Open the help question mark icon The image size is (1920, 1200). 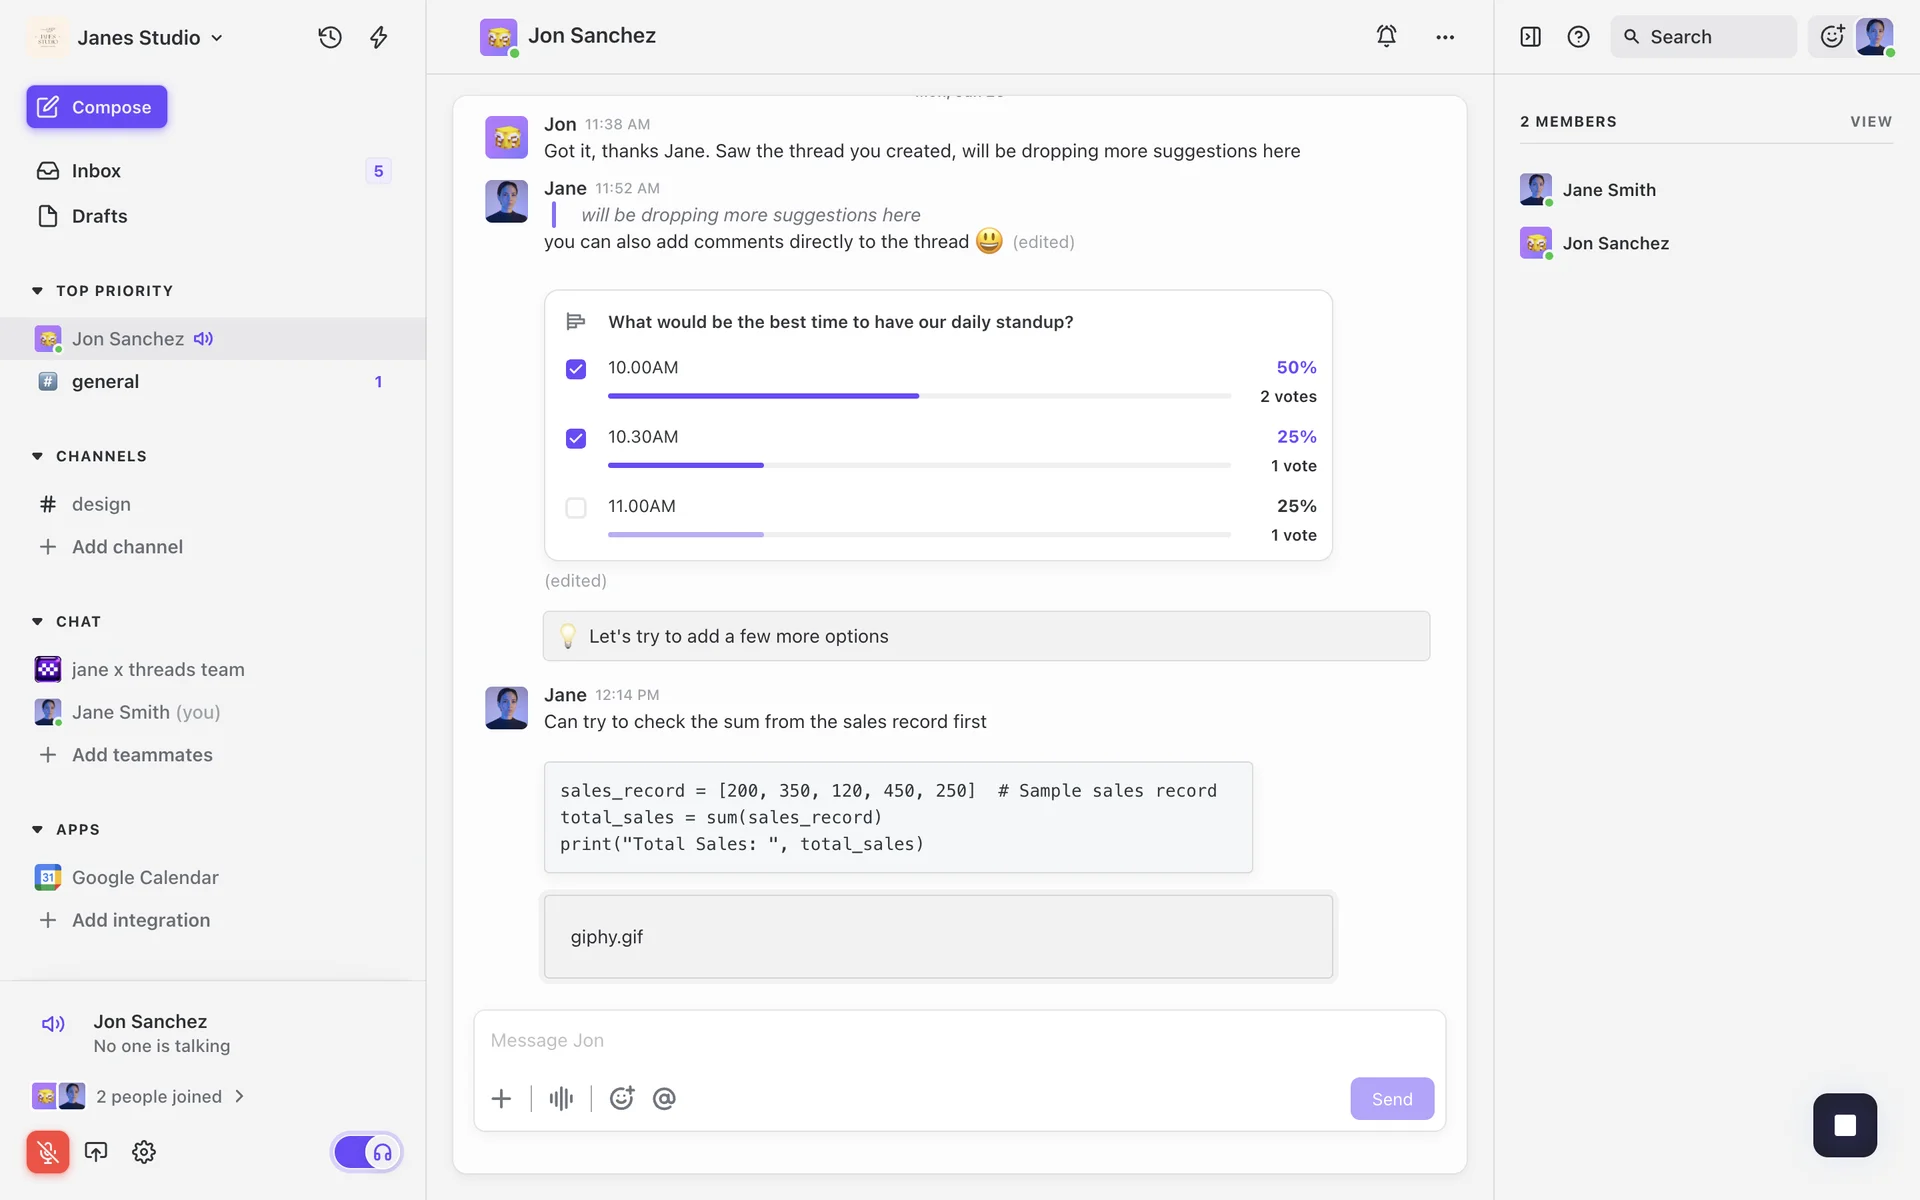point(1578,37)
